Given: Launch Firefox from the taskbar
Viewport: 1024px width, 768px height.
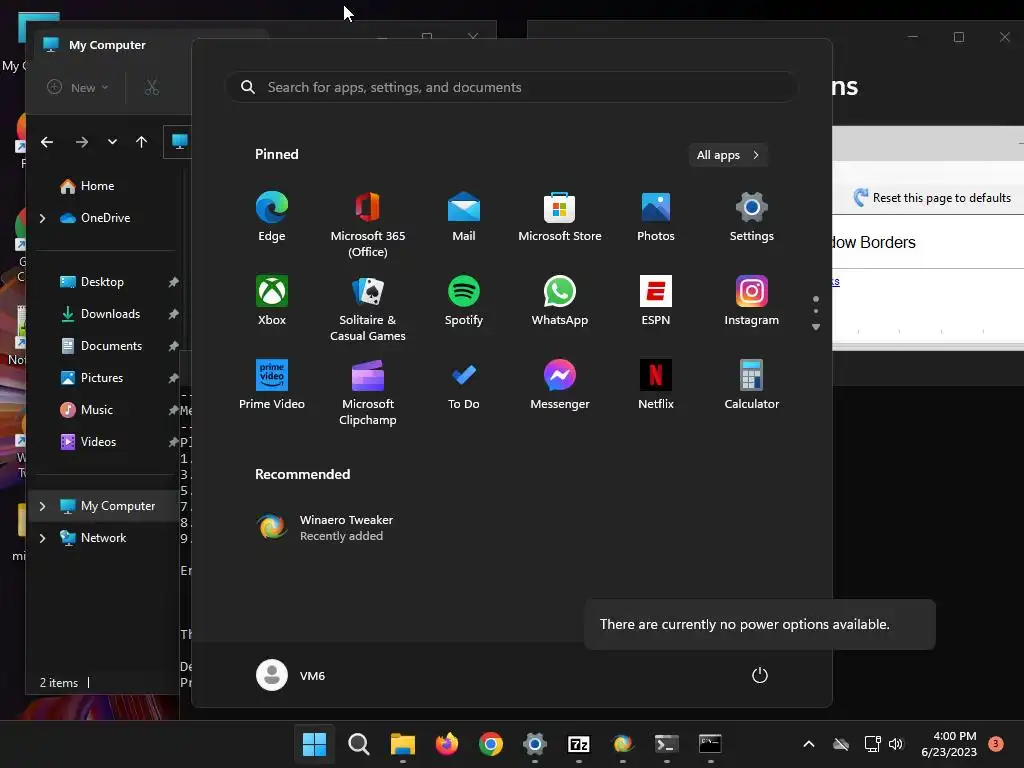Looking at the screenshot, I should [x=447, y=744].
